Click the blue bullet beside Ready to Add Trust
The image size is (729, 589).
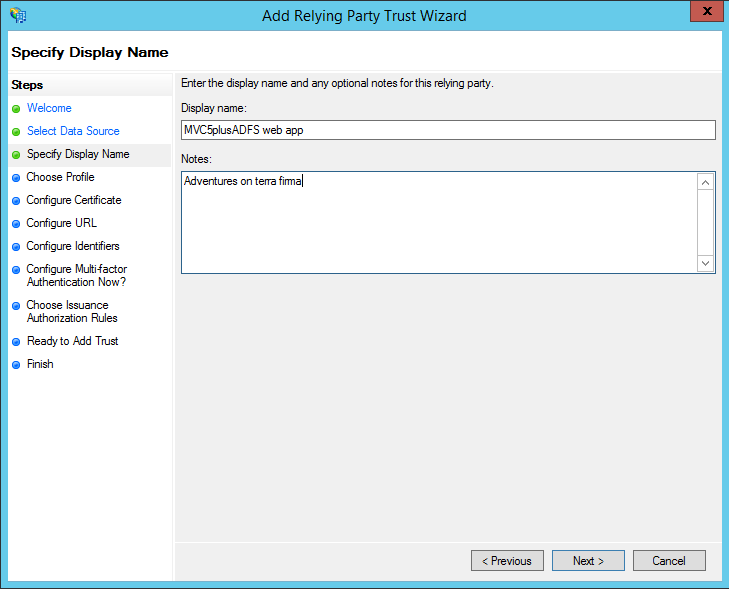(x=16, y=342)
